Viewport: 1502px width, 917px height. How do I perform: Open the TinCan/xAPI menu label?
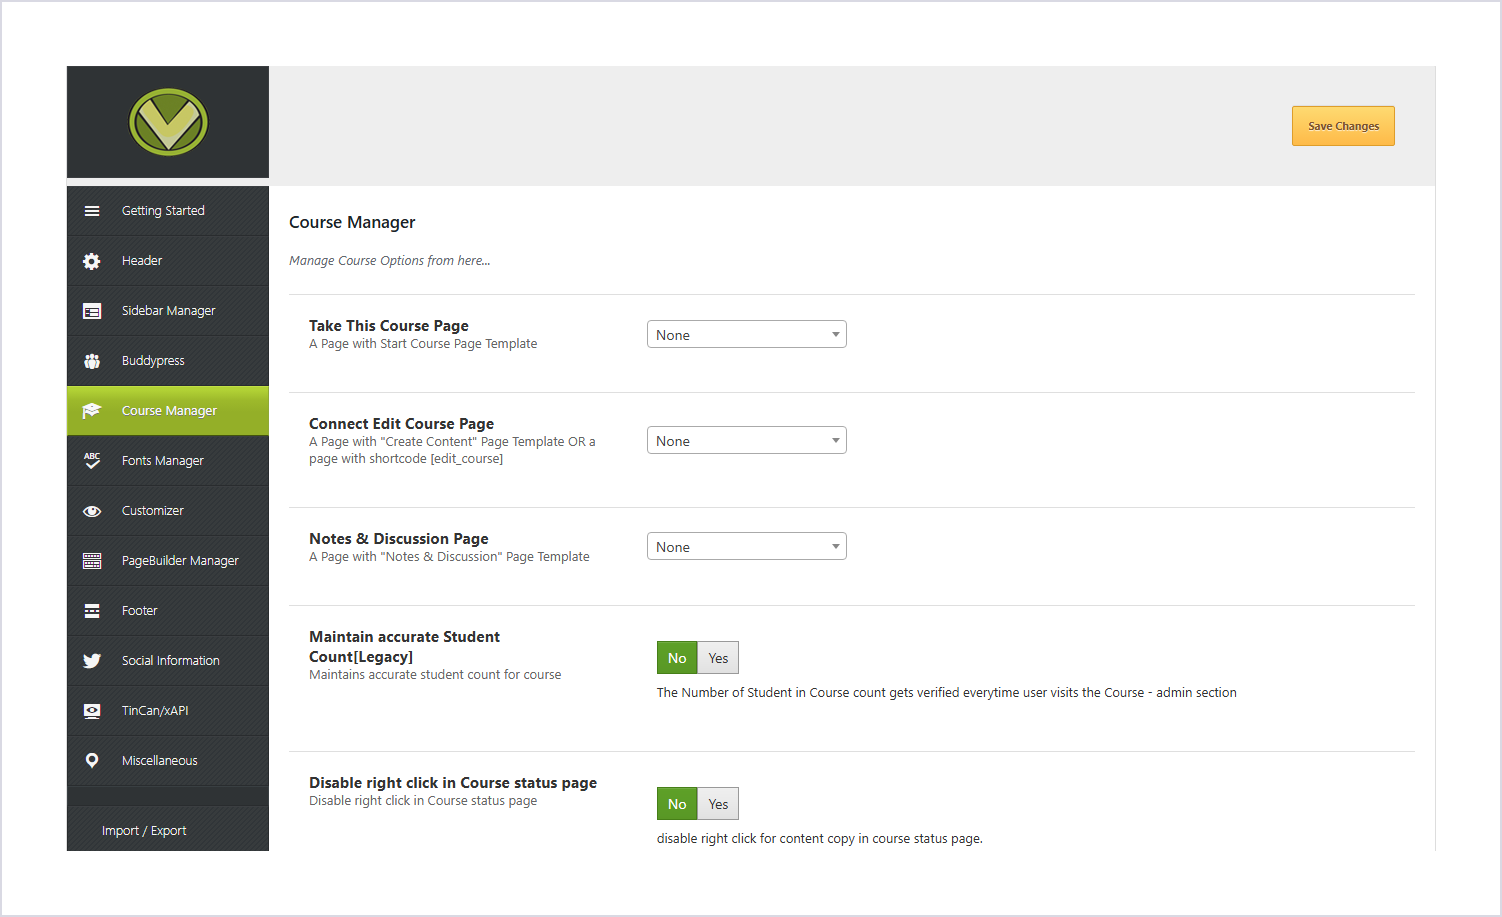coord(155,711)
